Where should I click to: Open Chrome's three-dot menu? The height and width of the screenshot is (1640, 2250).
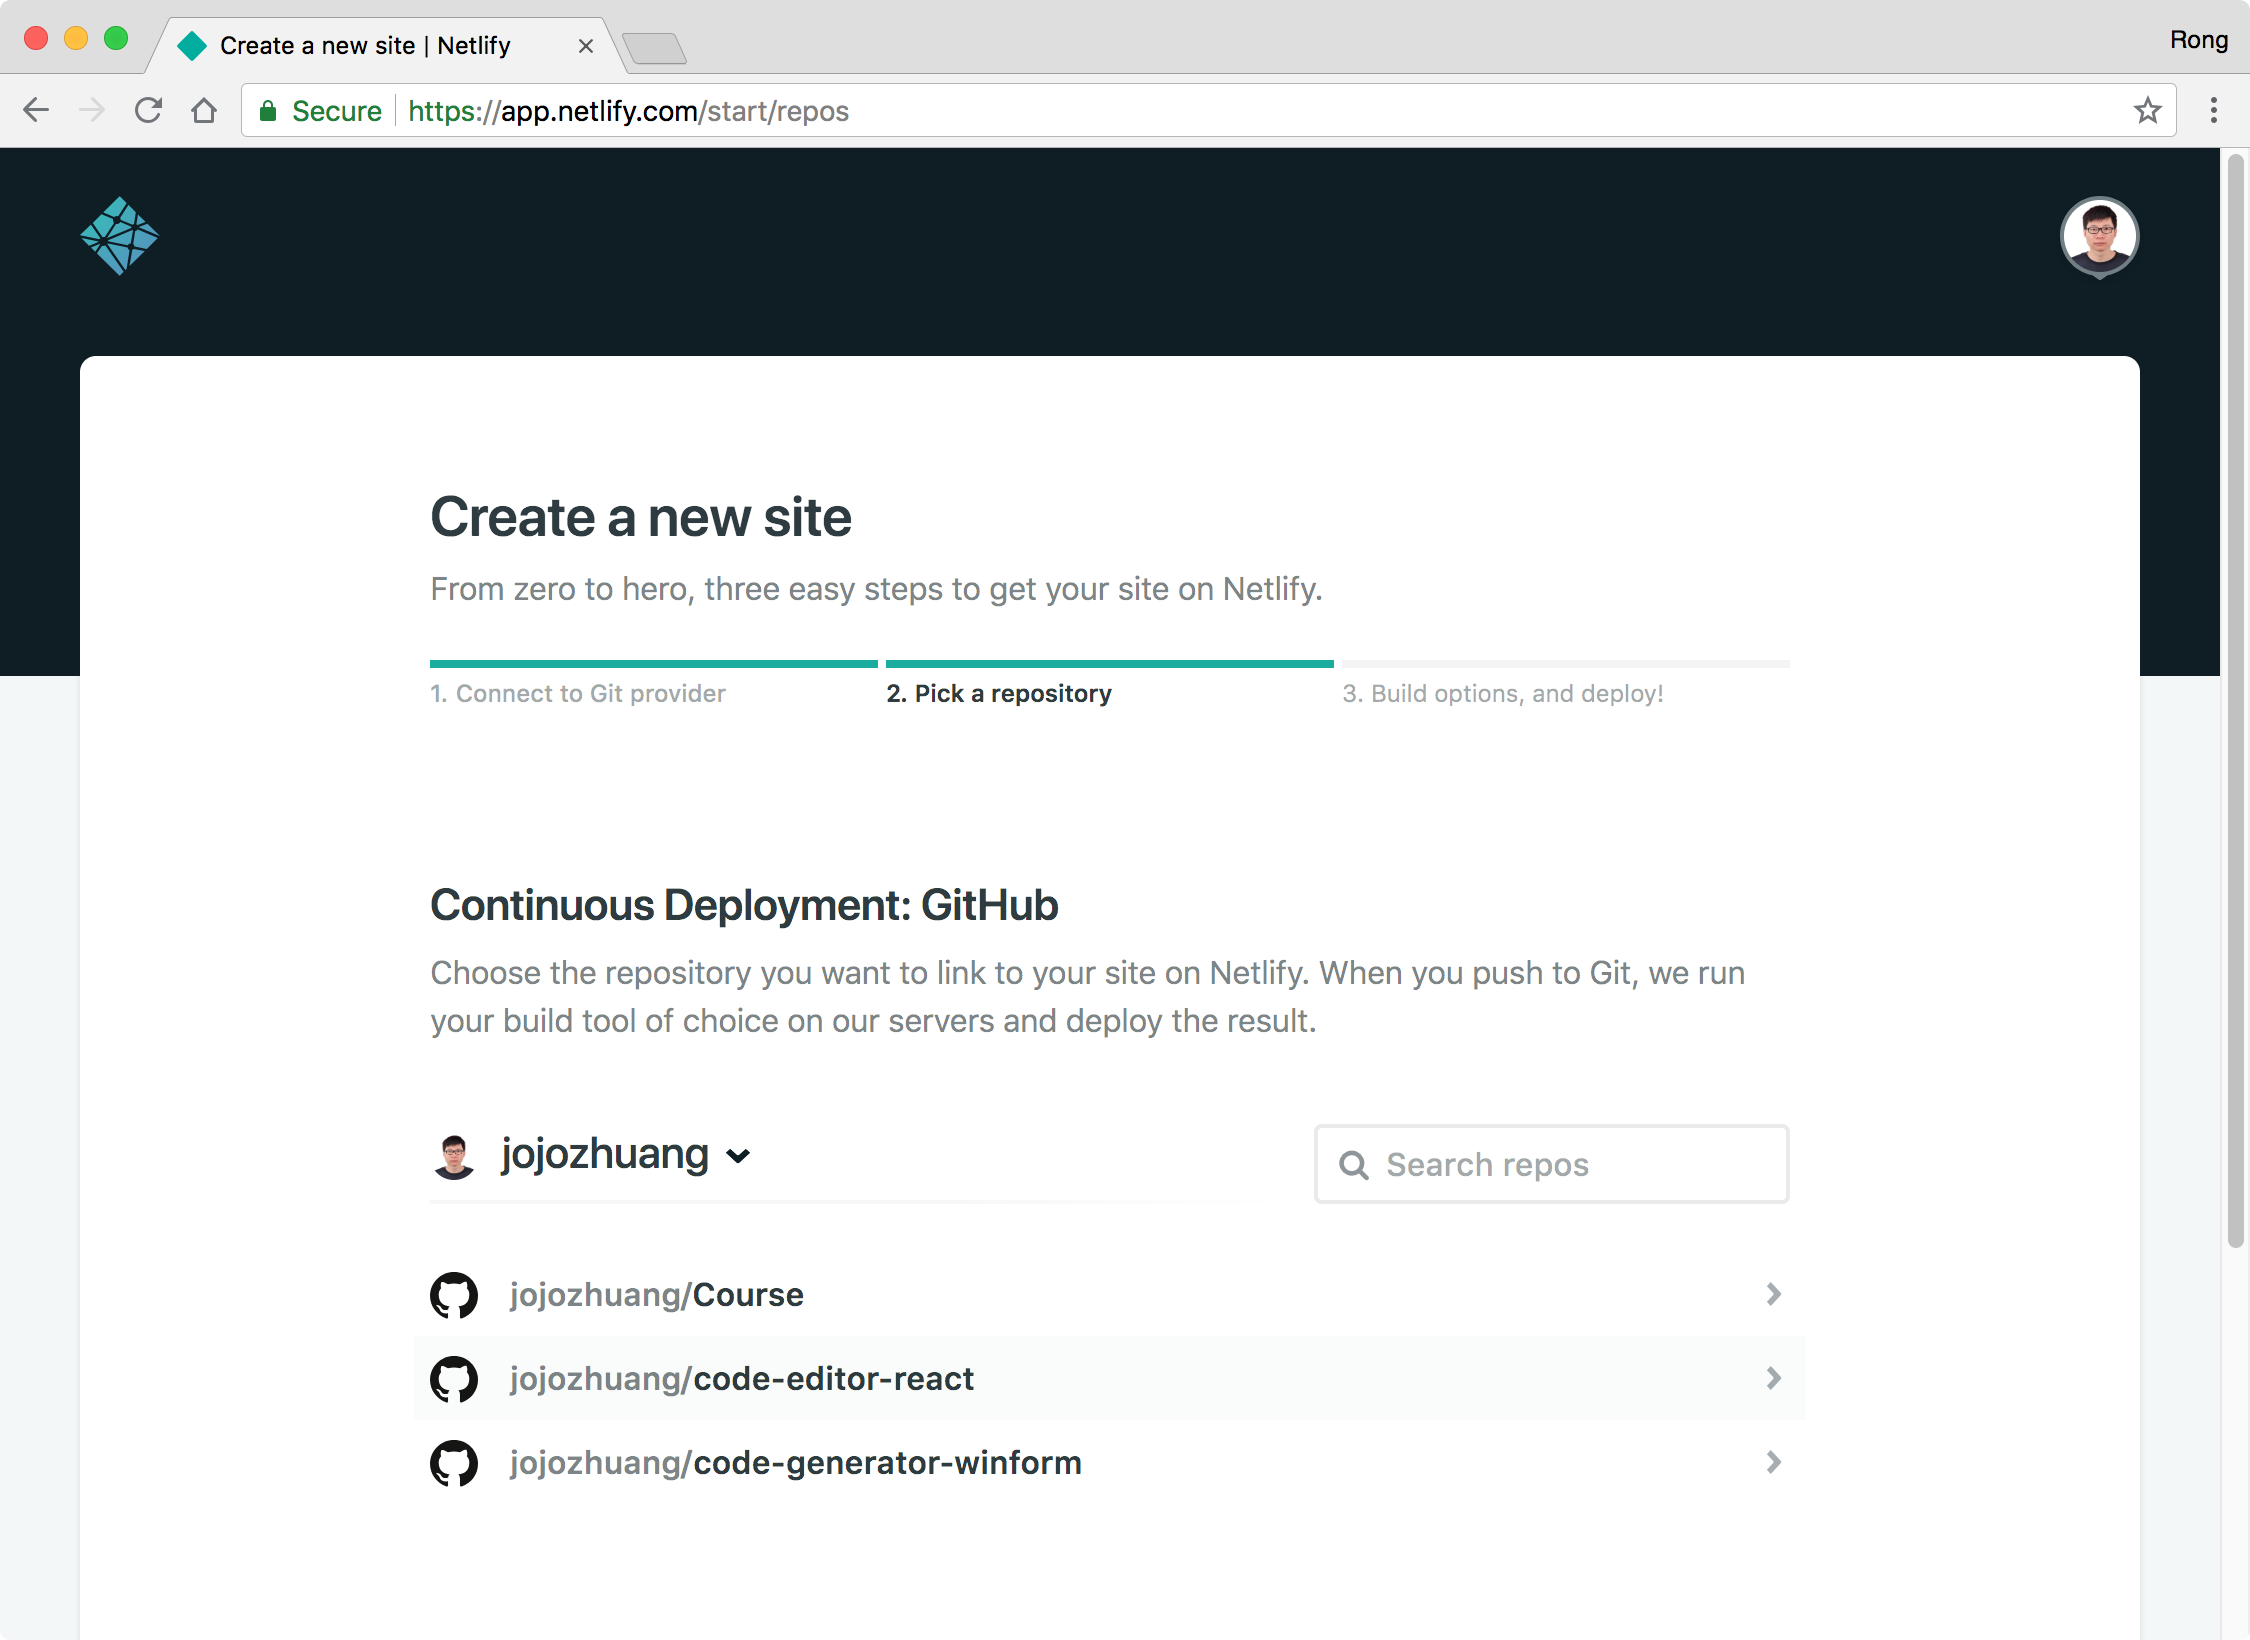coord(2214,110)
